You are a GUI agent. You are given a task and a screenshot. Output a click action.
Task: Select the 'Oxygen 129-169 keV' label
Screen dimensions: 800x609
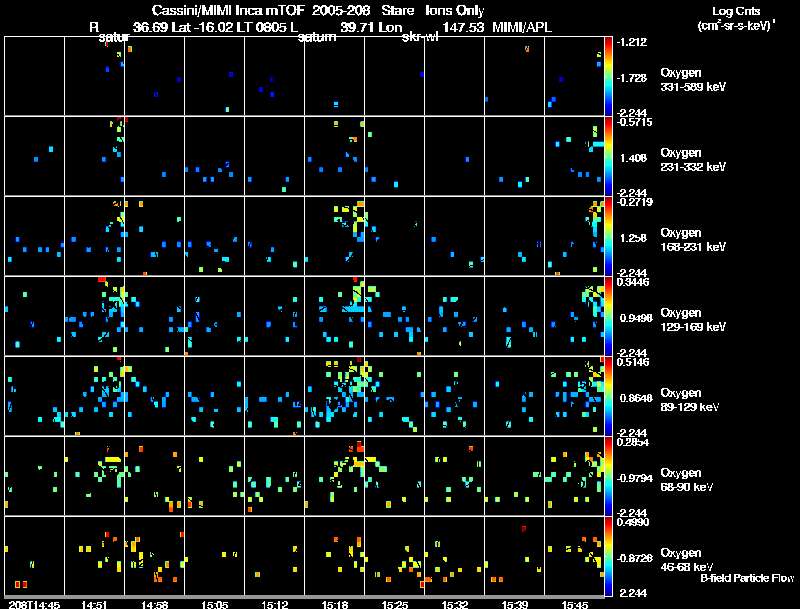693,320
